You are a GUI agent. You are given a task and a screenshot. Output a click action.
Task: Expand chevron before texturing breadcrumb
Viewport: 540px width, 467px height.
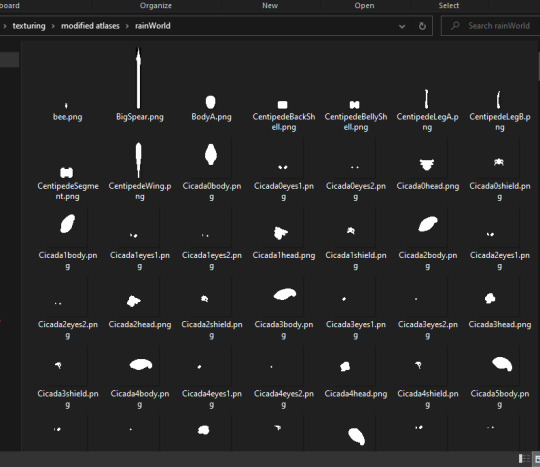click(x=5, y=26)
